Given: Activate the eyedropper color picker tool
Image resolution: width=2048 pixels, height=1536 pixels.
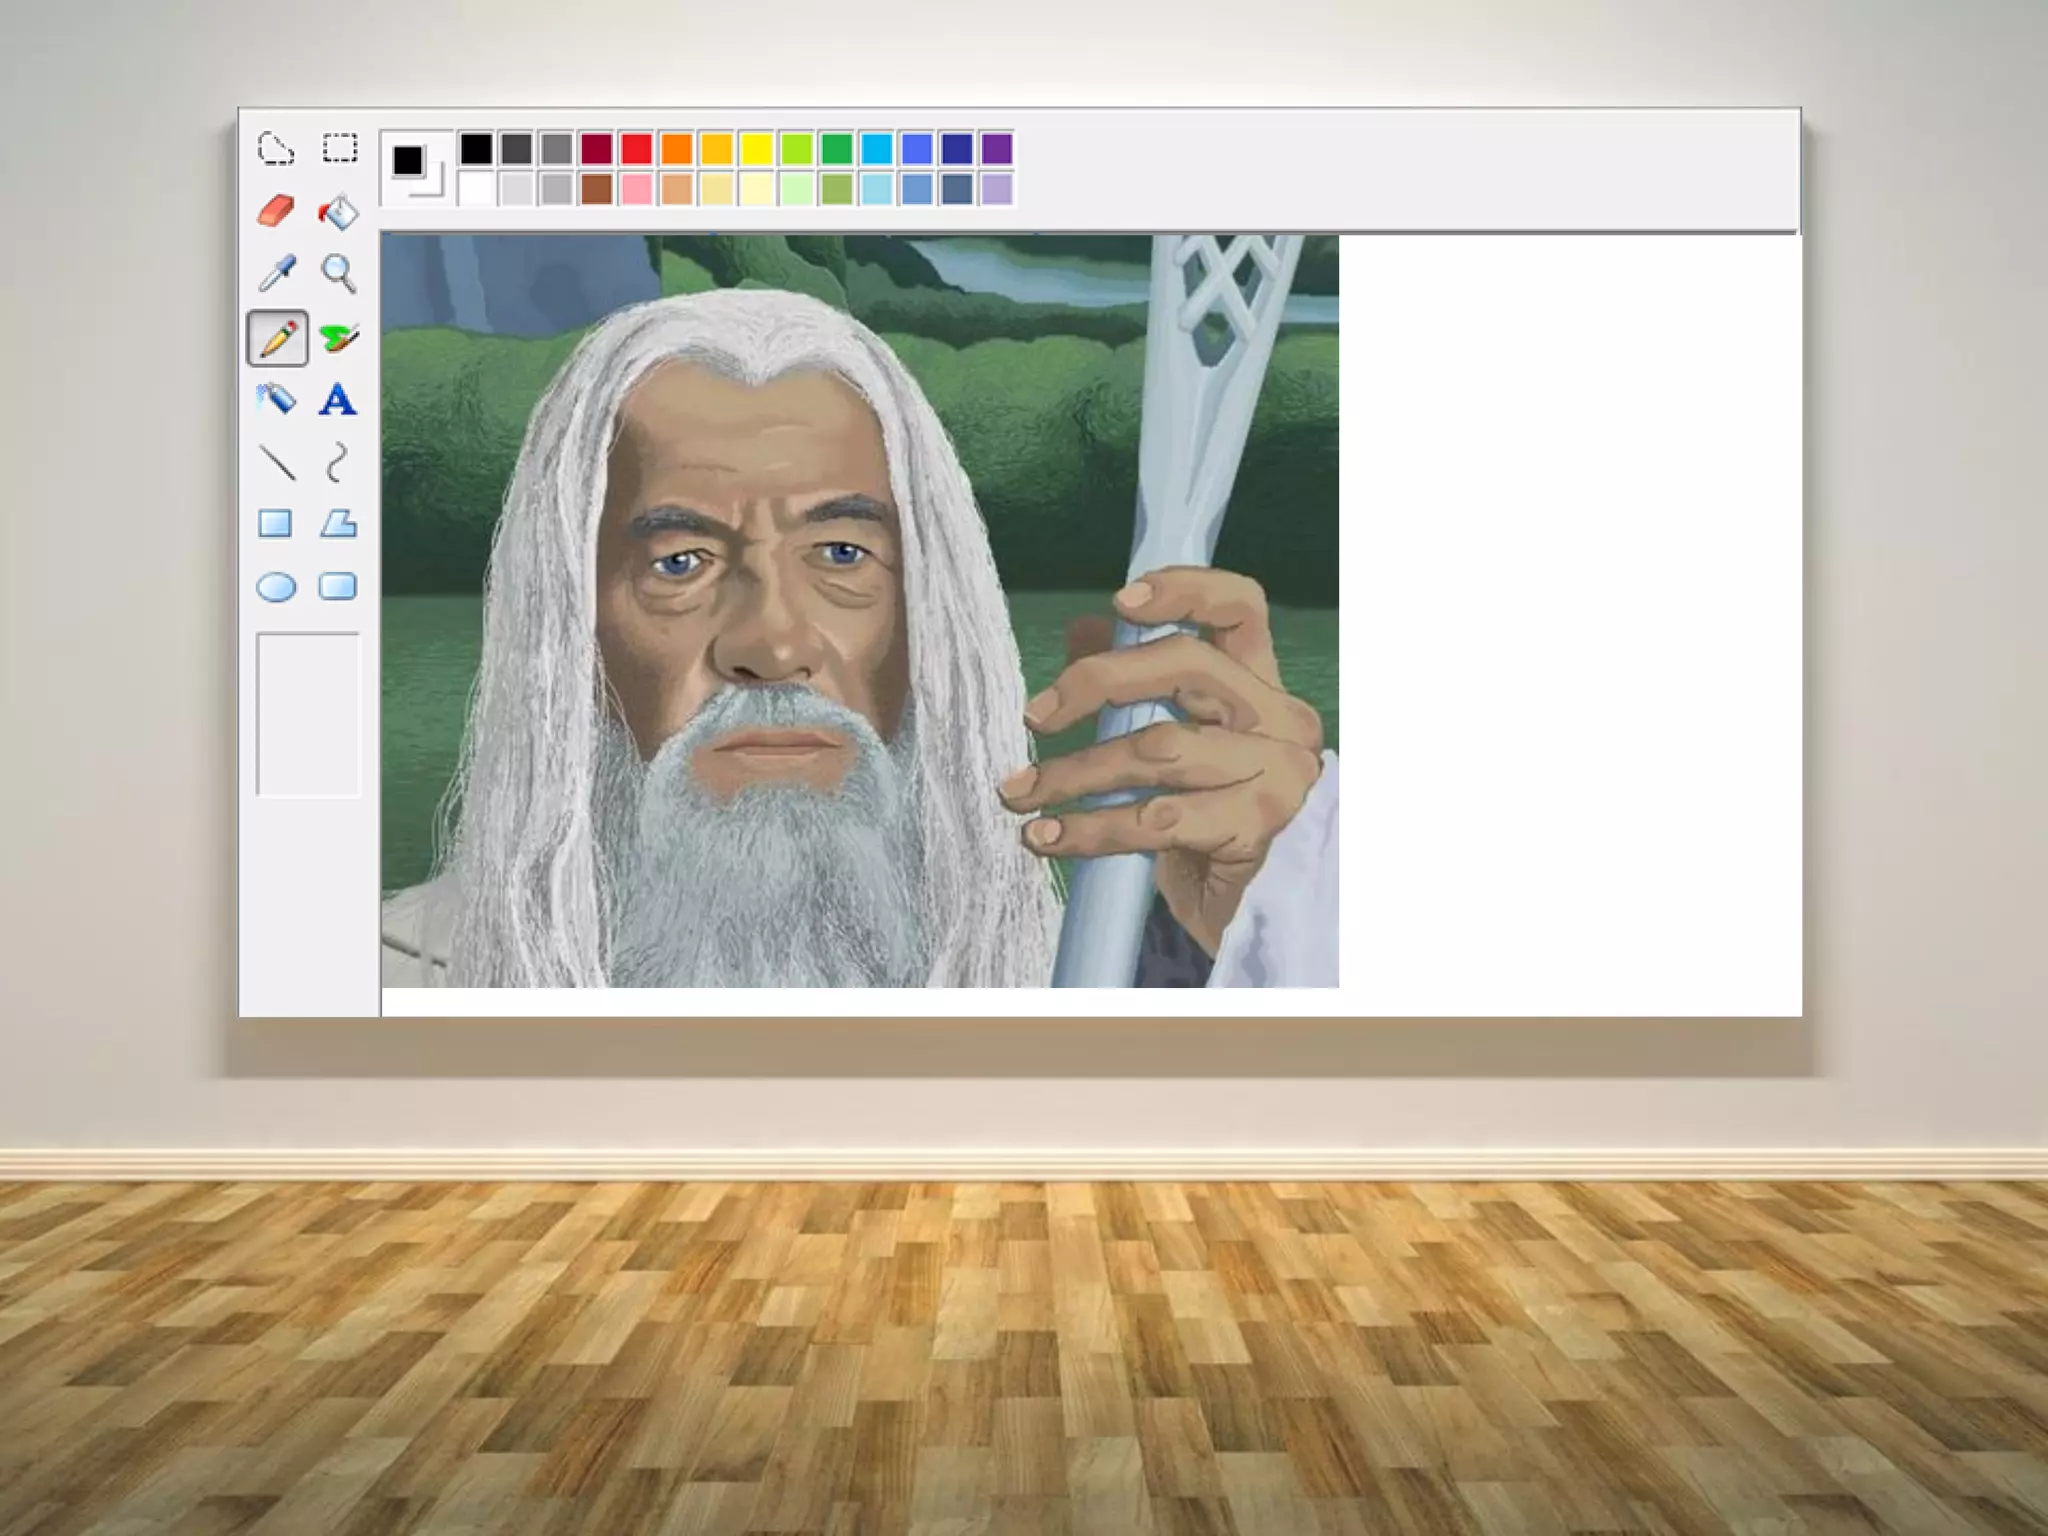Looking at the screenshot, I should pyautogui.click(x=276, y=273).
